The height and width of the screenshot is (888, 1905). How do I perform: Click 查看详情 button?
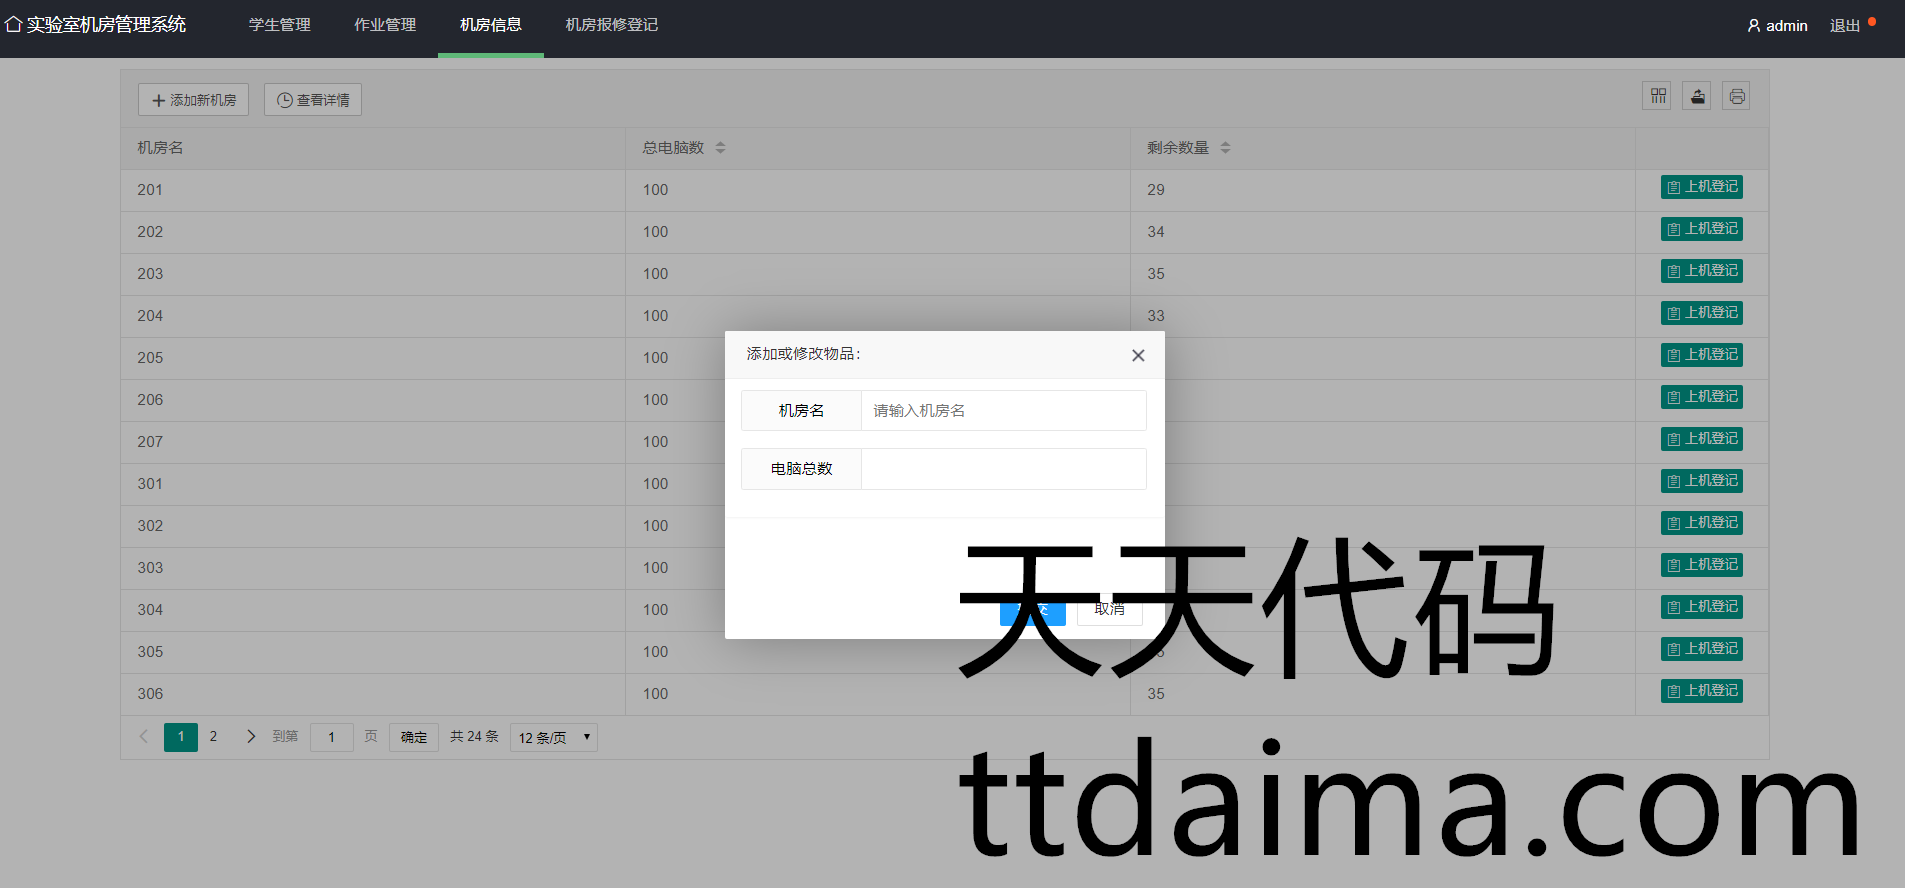[313, 100]
